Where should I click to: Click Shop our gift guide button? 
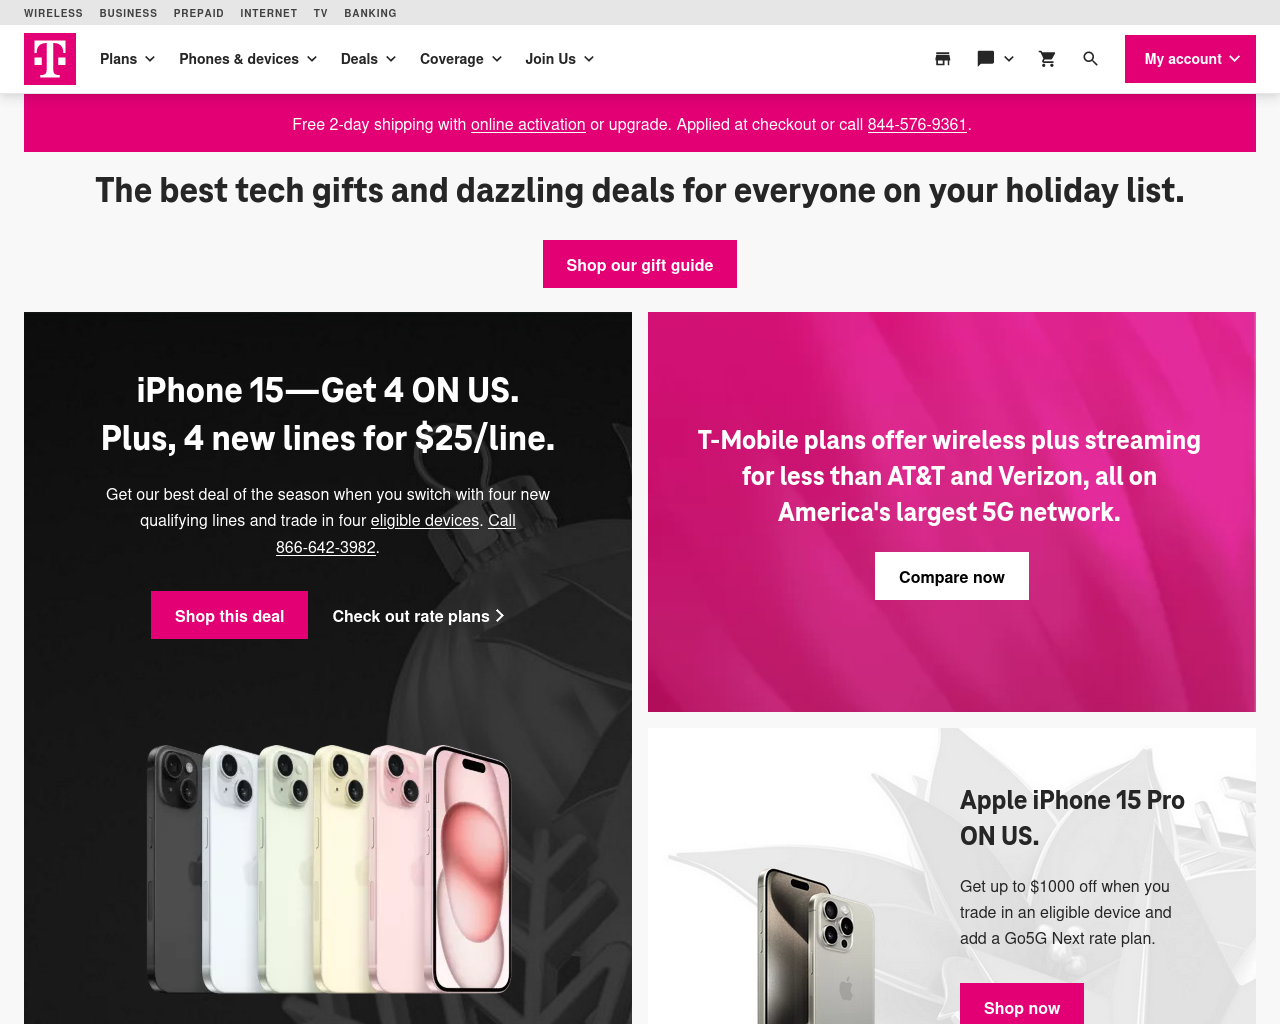tap(640, 264)
